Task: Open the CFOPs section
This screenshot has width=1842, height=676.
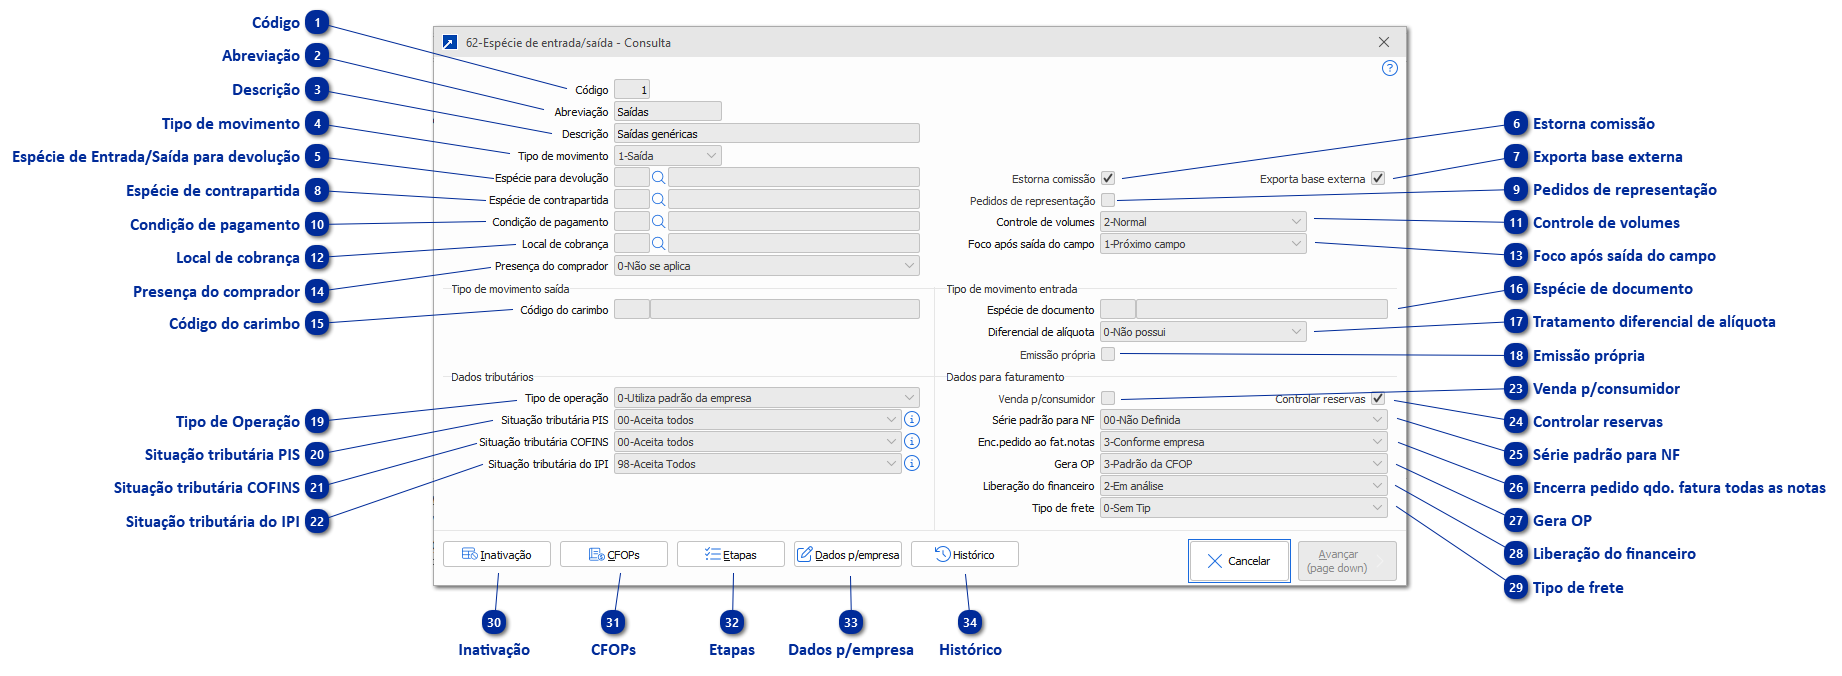Action: (x=614, y=554)
